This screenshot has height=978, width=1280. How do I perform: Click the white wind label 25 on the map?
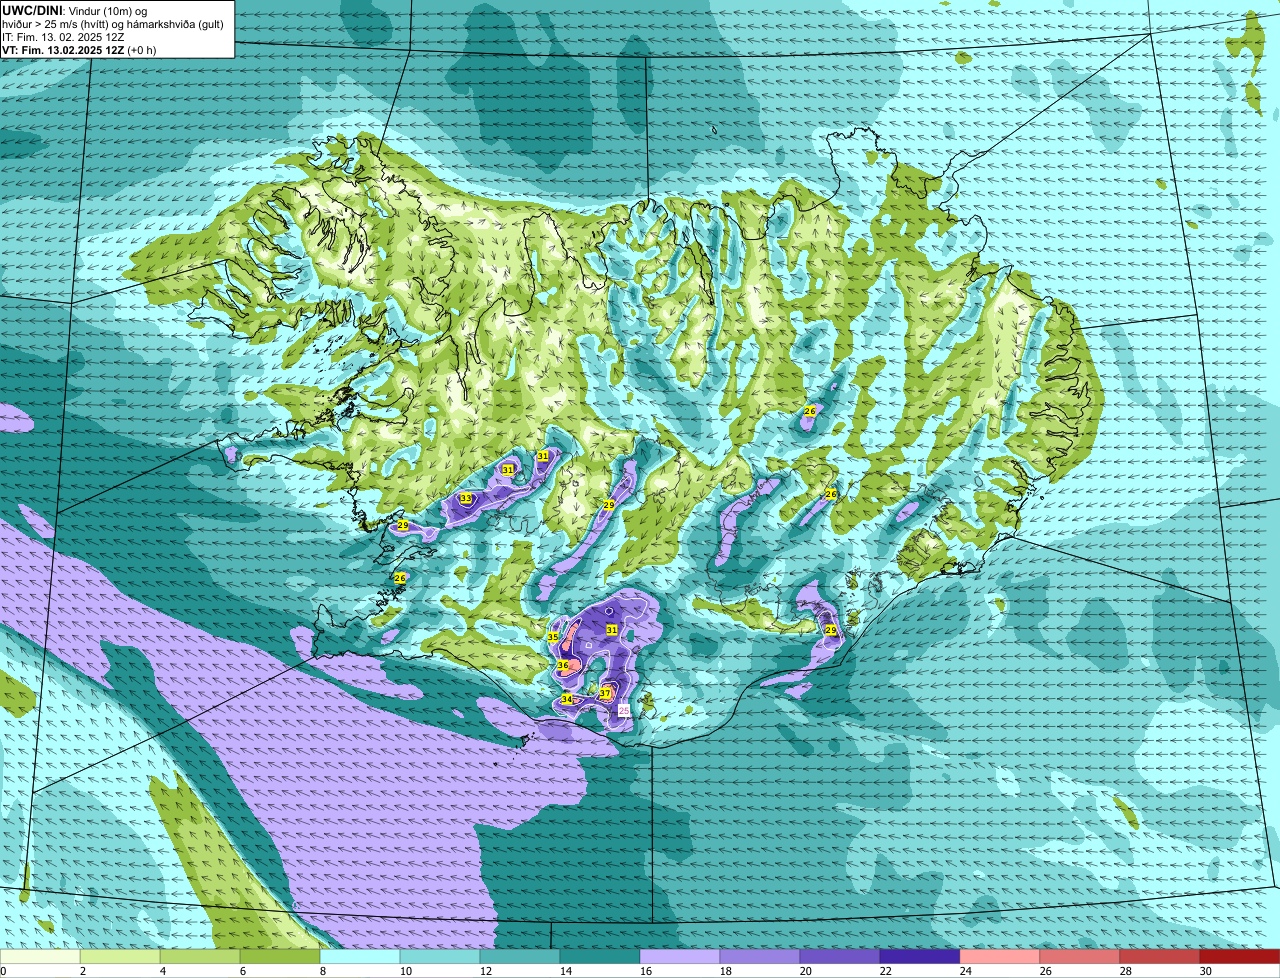[x=624, y=710]
